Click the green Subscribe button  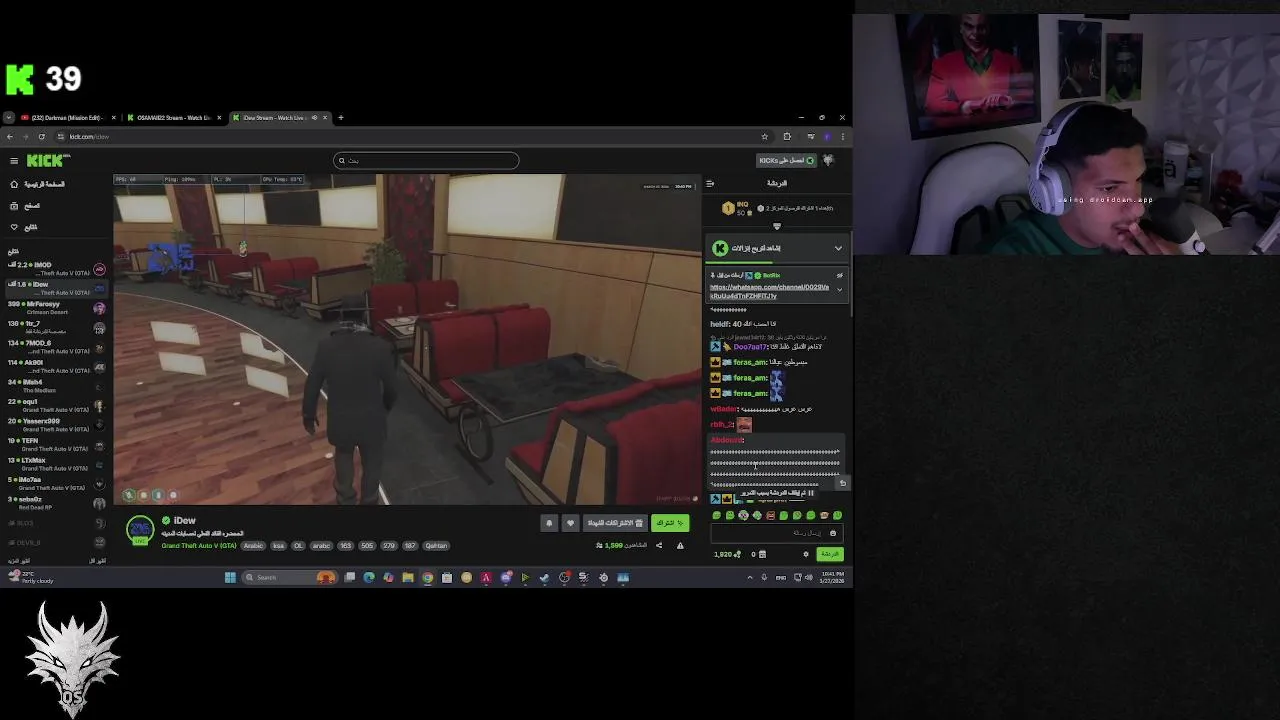pyautogui.click(x=669, y=523)
